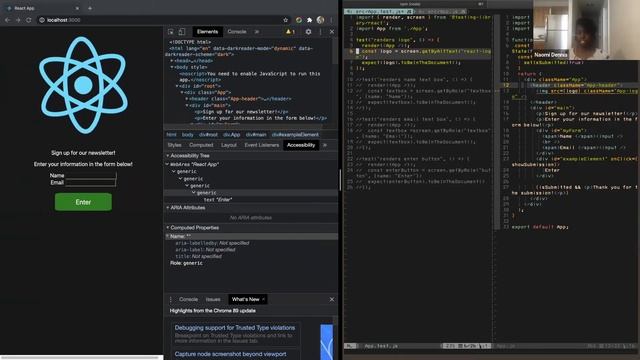Image resolution: width=640 pixels, height=360 pixels.
Task: Click the App.test.js buffer name in editor status line
Action: click(x=381, y=346)
